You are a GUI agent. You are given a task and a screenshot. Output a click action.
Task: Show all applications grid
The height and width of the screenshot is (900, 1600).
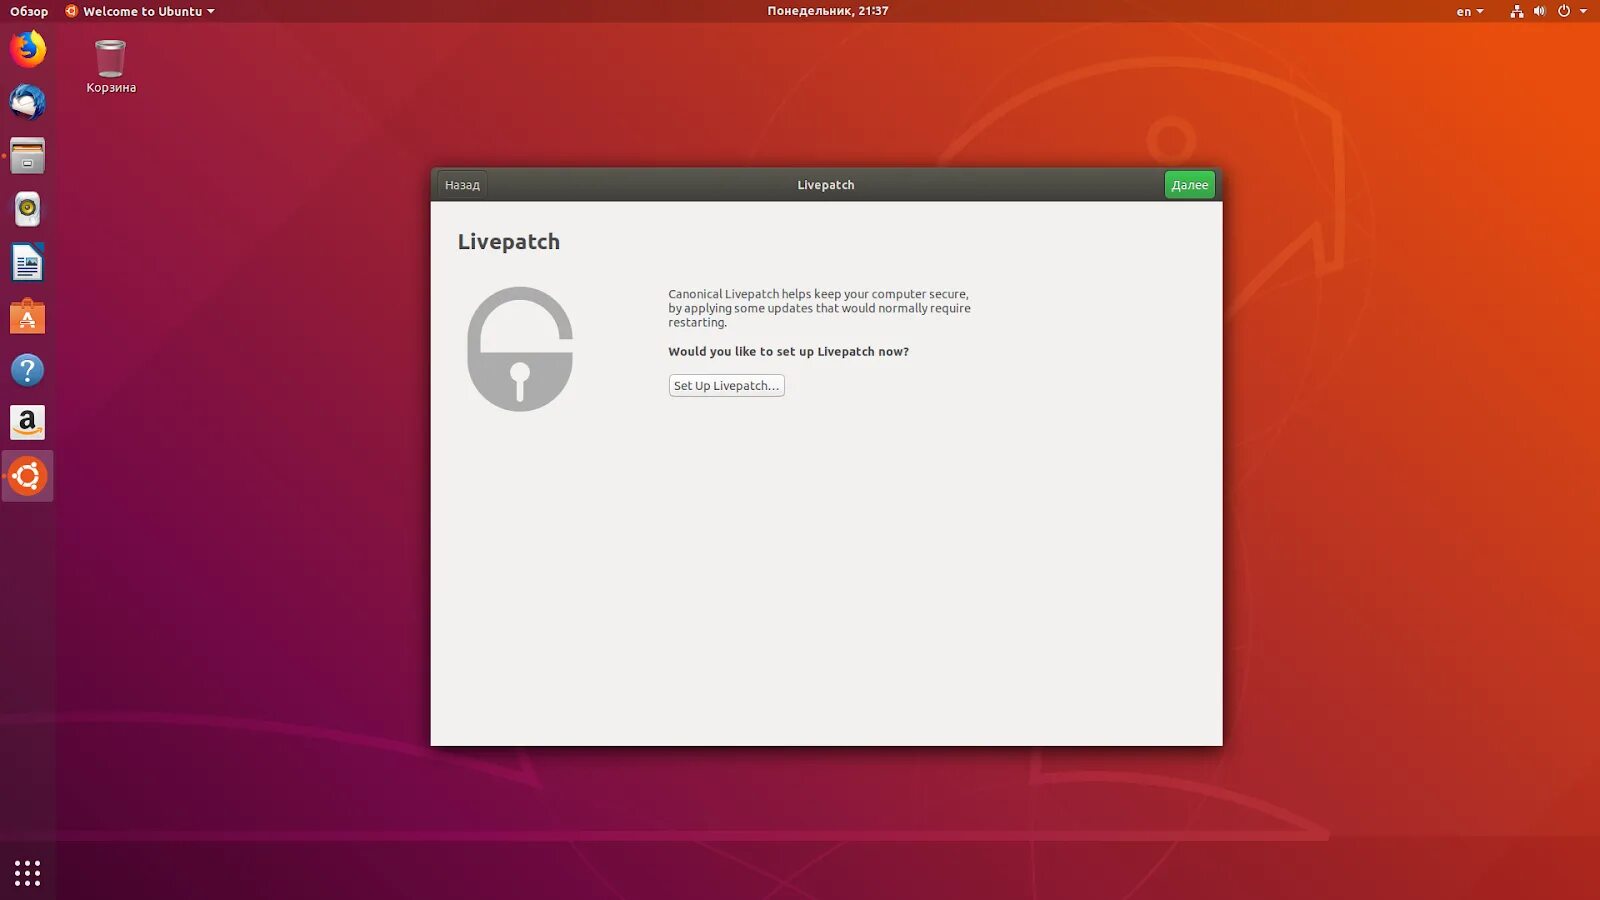point(27,873)
